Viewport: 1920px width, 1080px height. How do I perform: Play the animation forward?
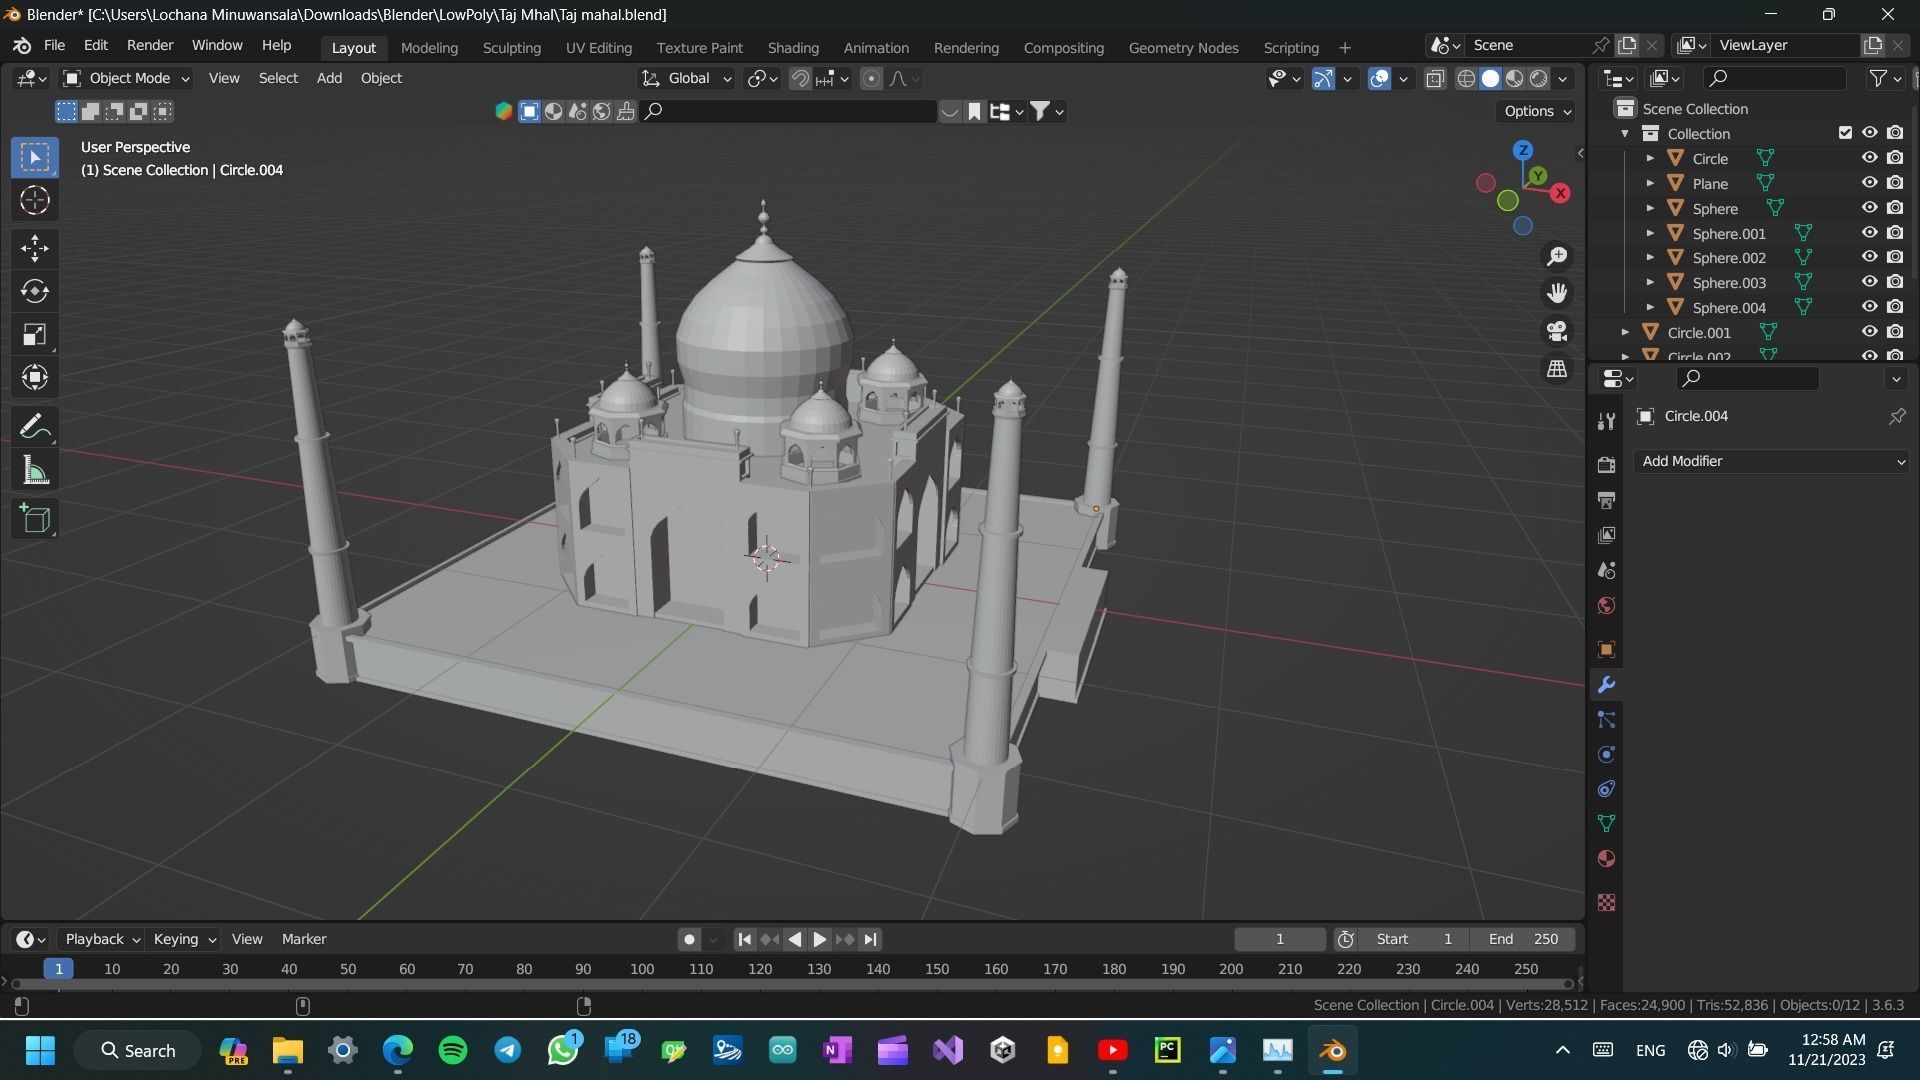(x=819, y=939)
